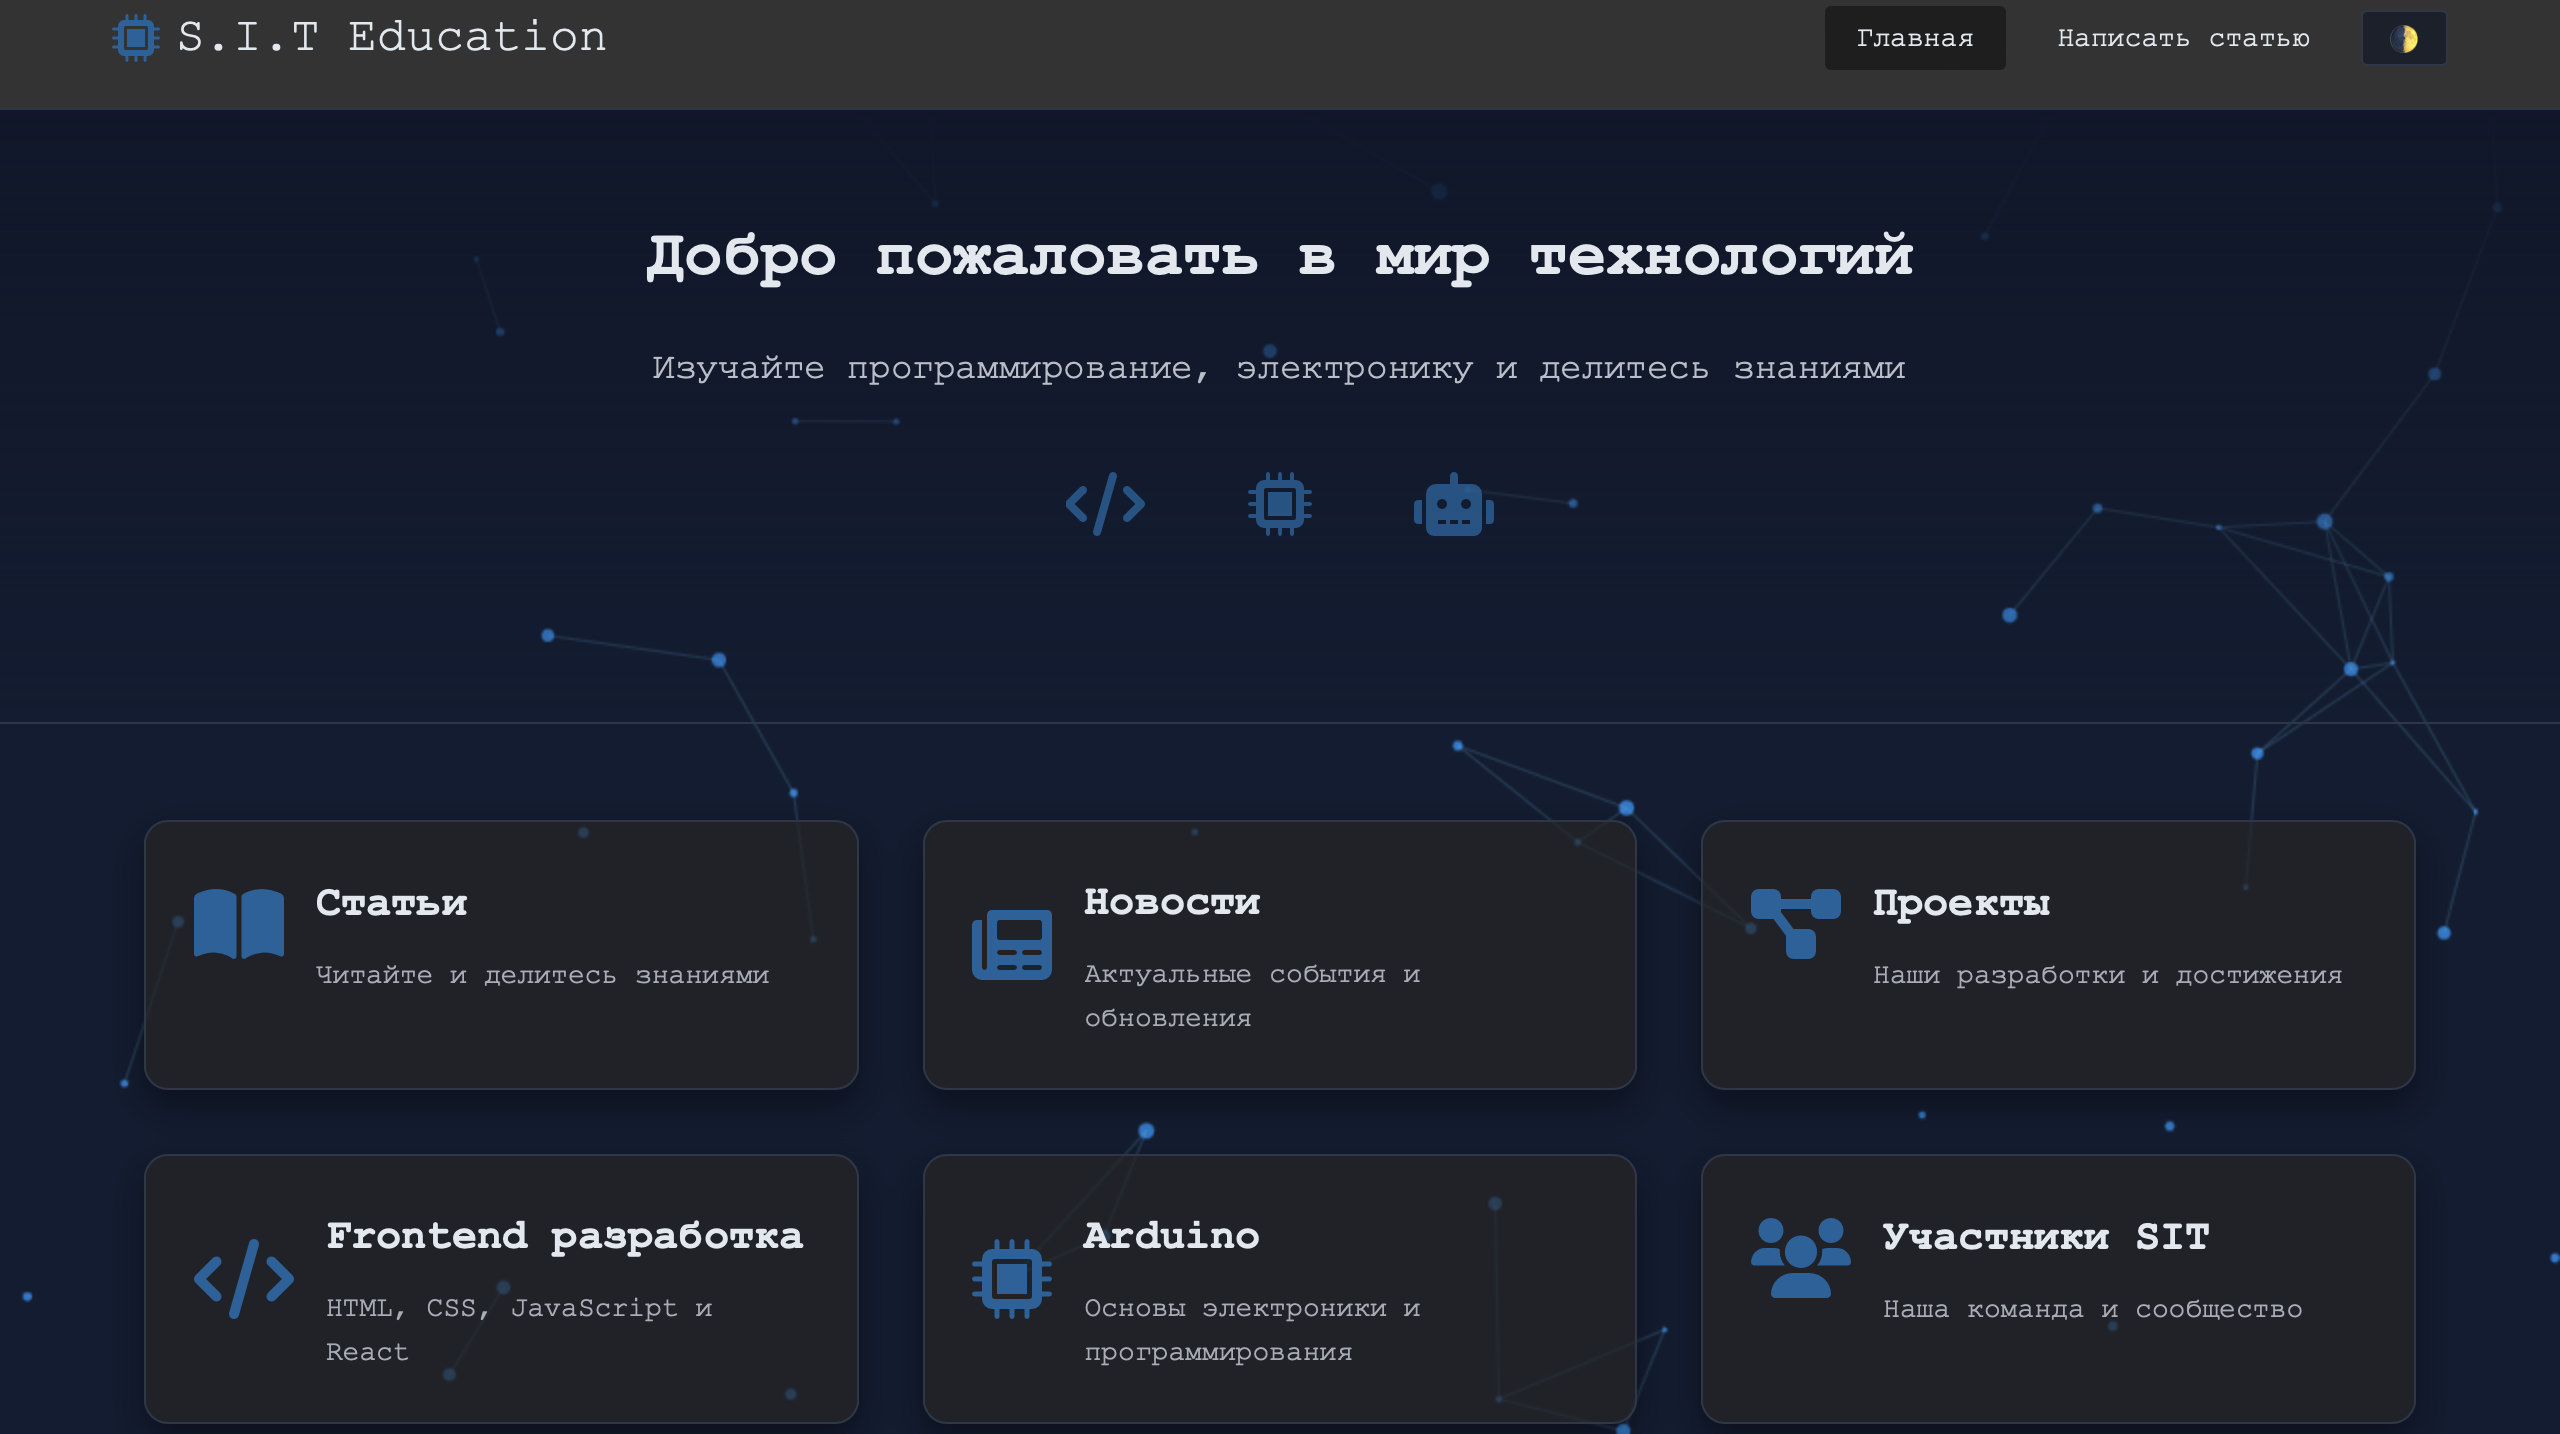2560x1434 pixels.
Task: Click the text 'Наша команда и сообщество'
Action: pyautogui.click(x=2093, y=1309)
